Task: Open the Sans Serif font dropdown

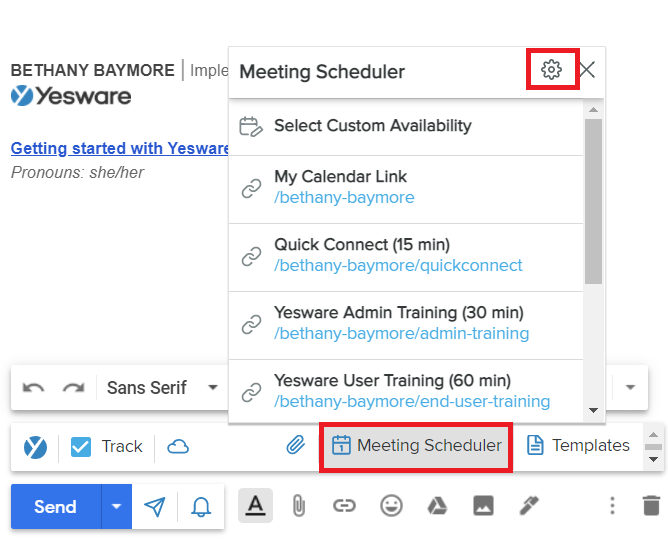Action: [x=162, y=388]
